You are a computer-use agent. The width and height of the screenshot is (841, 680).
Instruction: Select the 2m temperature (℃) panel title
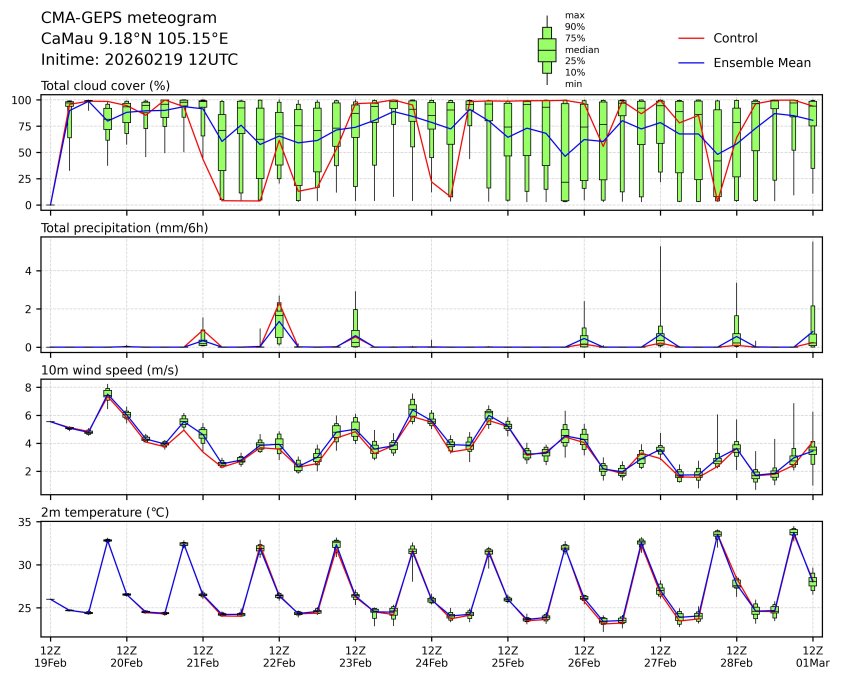[x=105, y=512]
